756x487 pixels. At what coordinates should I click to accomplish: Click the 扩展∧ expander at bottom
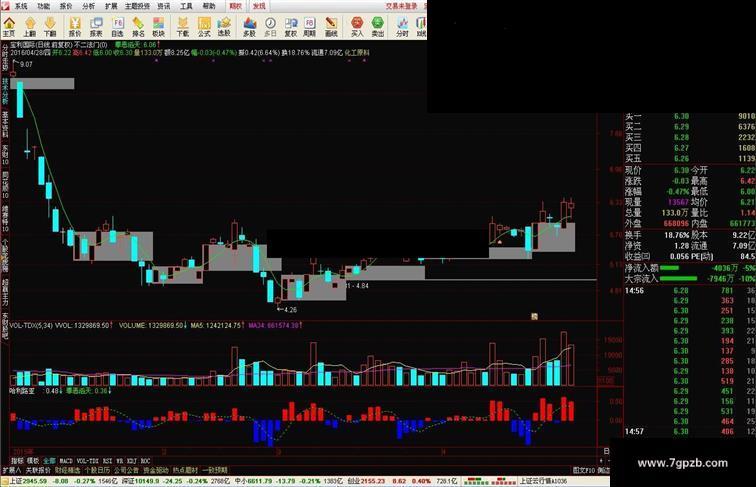pyautogui.click(x=12, y=470)
